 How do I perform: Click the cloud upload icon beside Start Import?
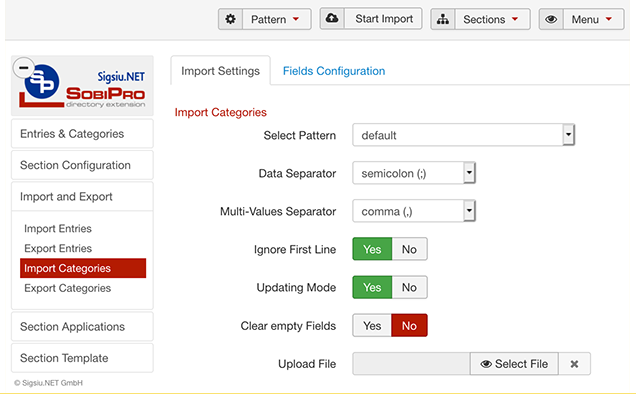332,19
